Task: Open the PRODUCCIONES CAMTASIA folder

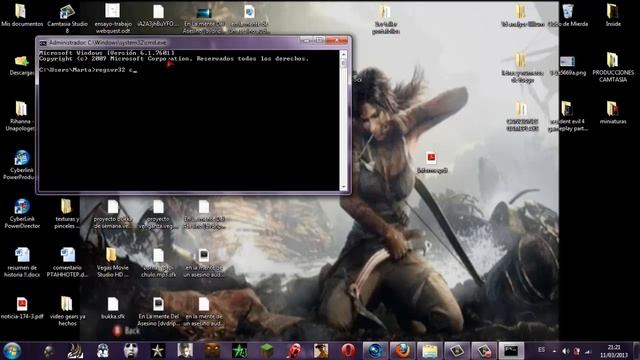Action: [x=613, y=68]
